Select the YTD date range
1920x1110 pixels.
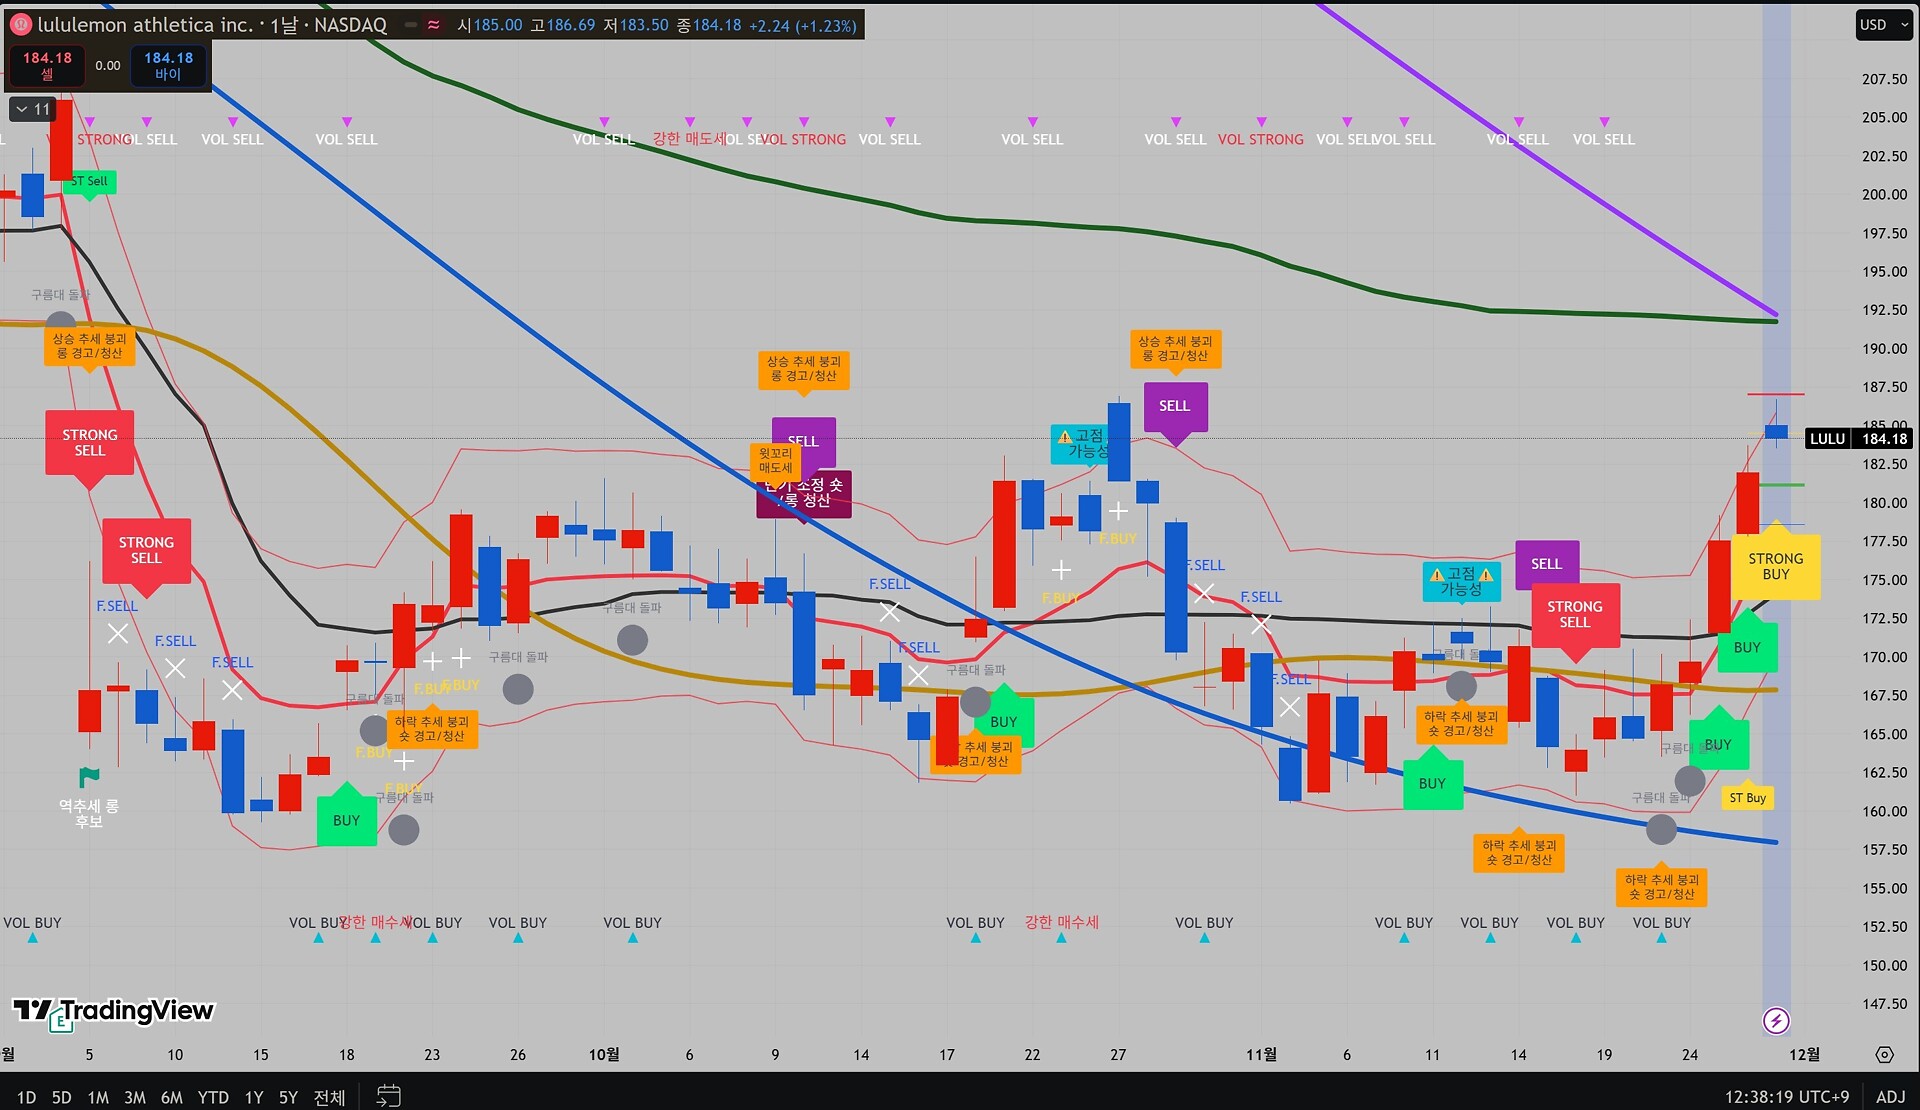click(x=213, y=1097)
